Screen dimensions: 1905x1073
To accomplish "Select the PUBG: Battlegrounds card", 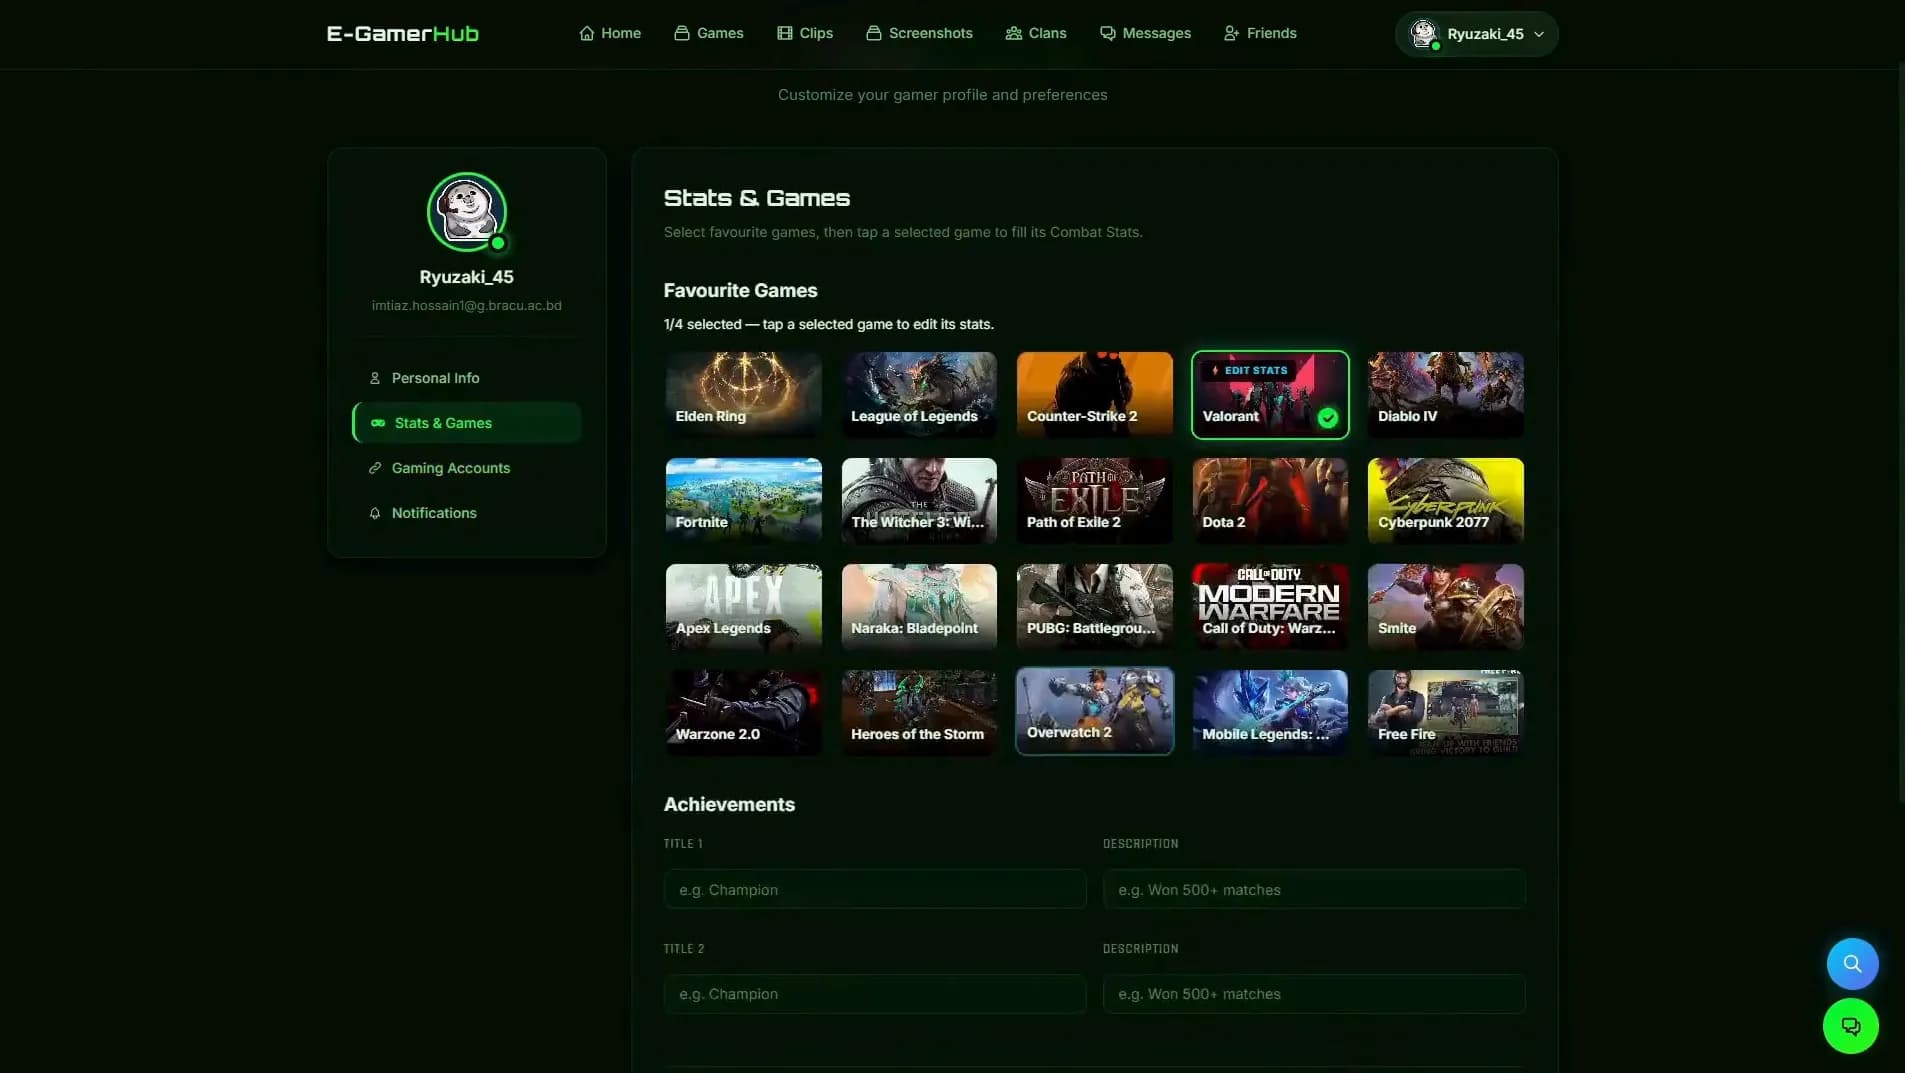I will click(1094, 607).
